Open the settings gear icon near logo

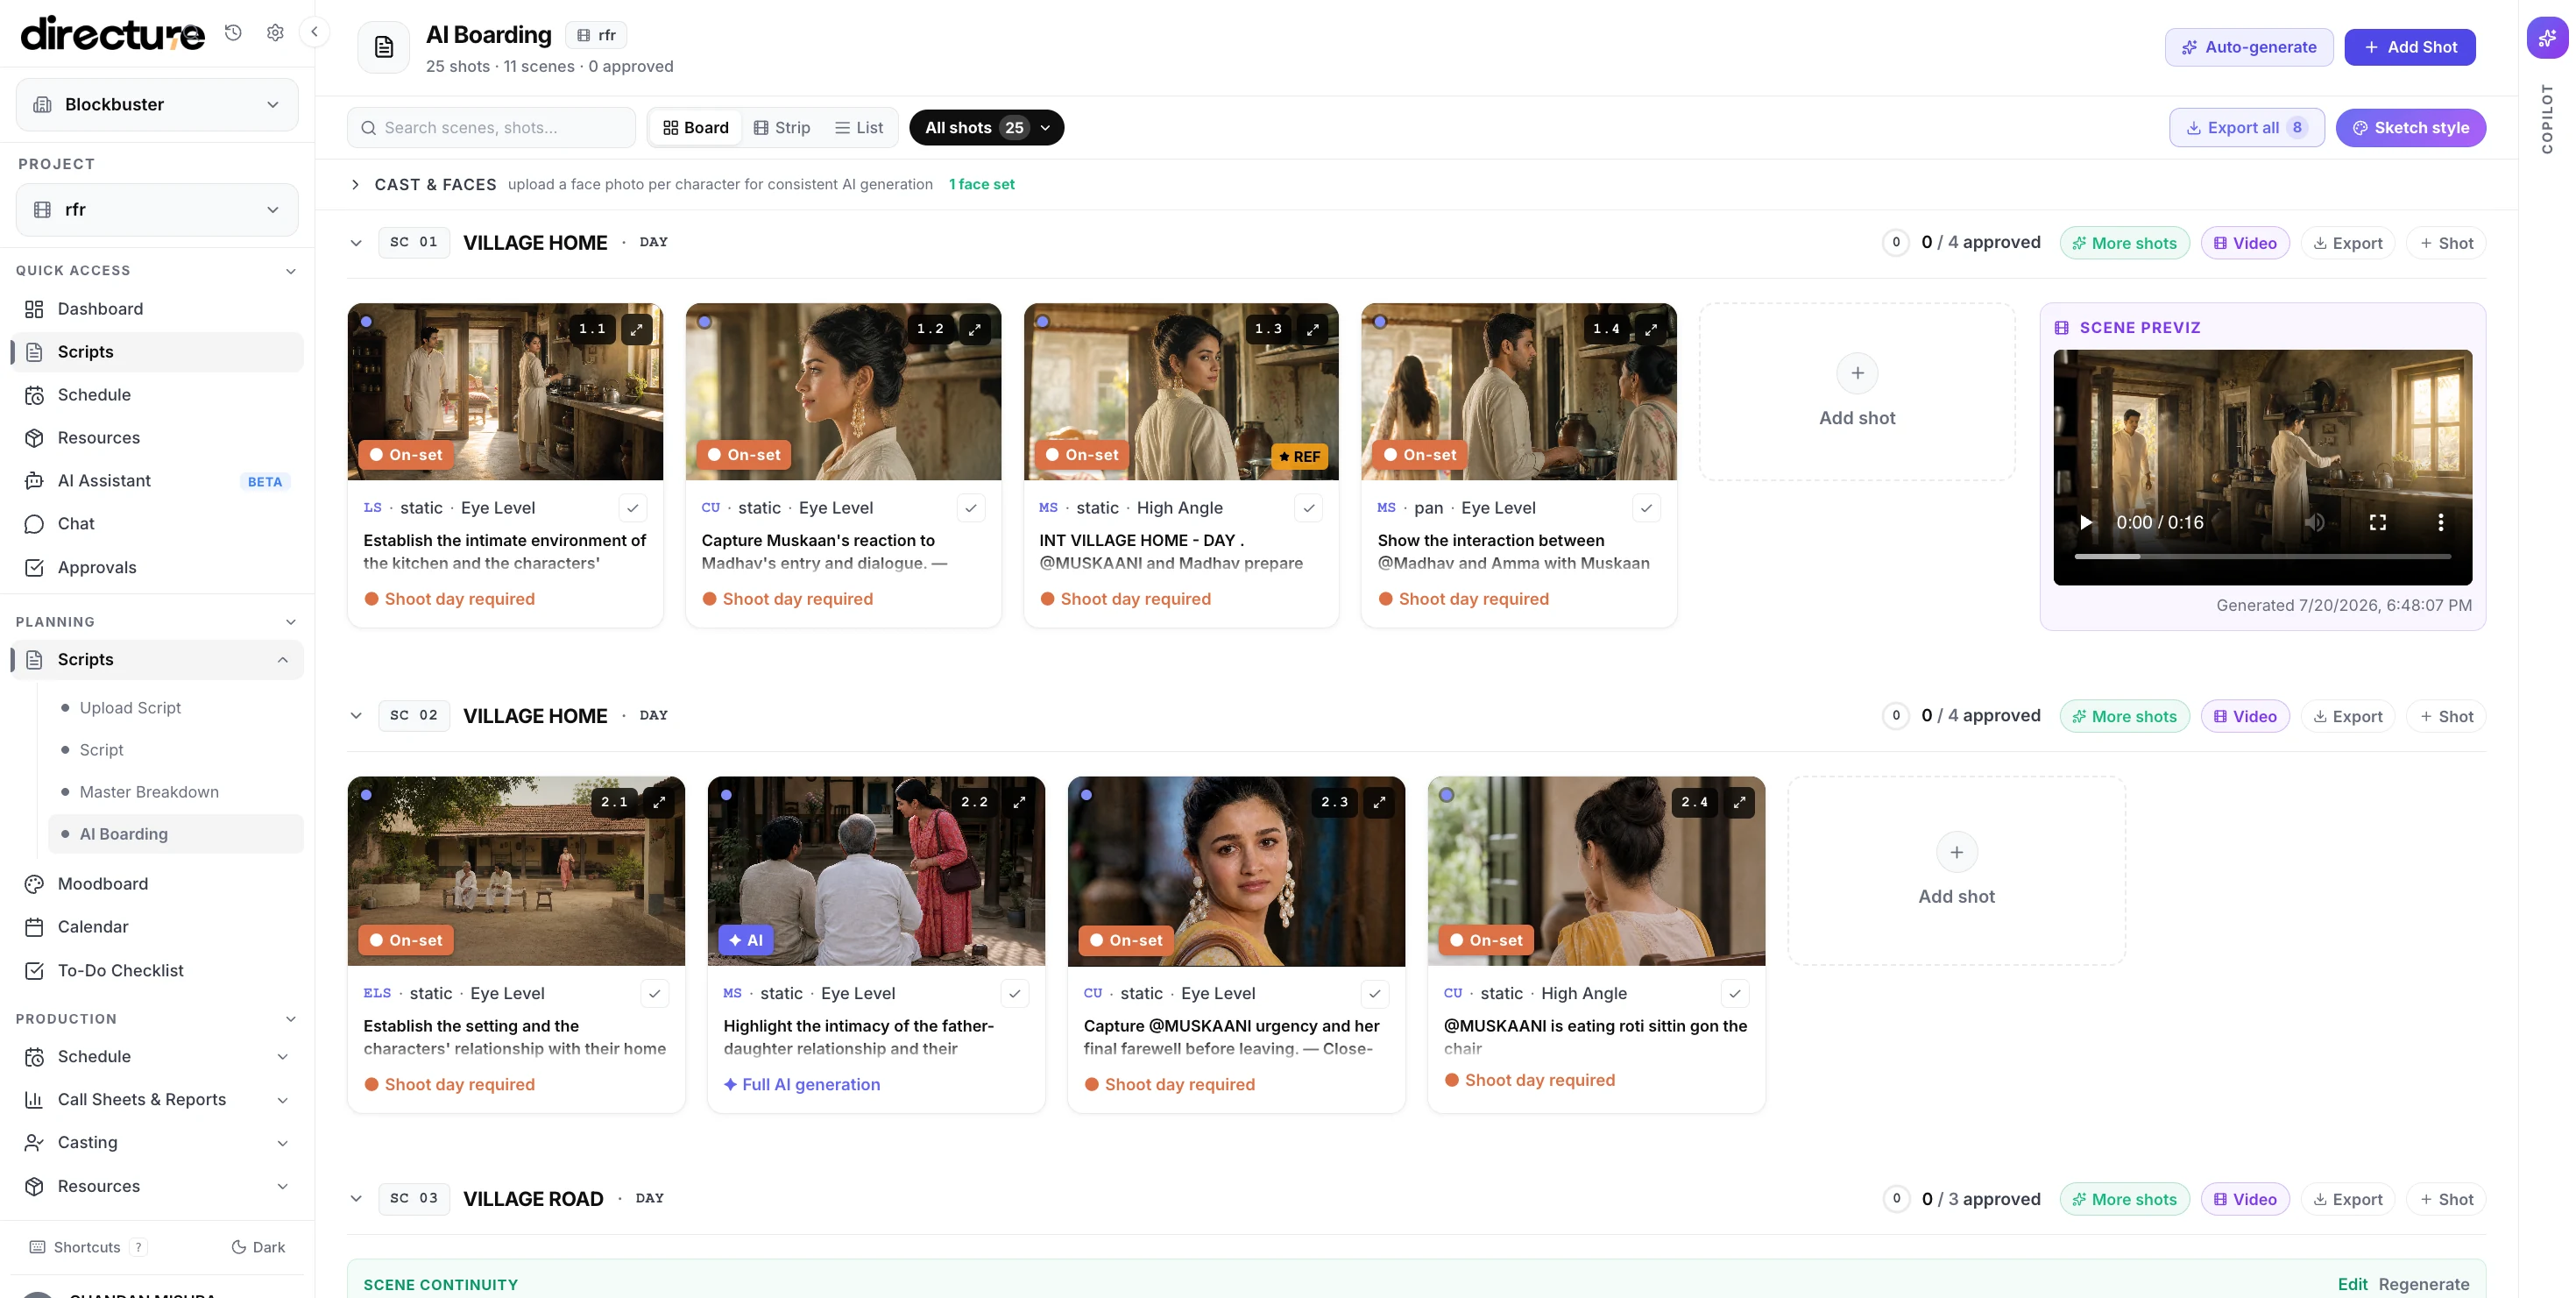tap(275, 33)
